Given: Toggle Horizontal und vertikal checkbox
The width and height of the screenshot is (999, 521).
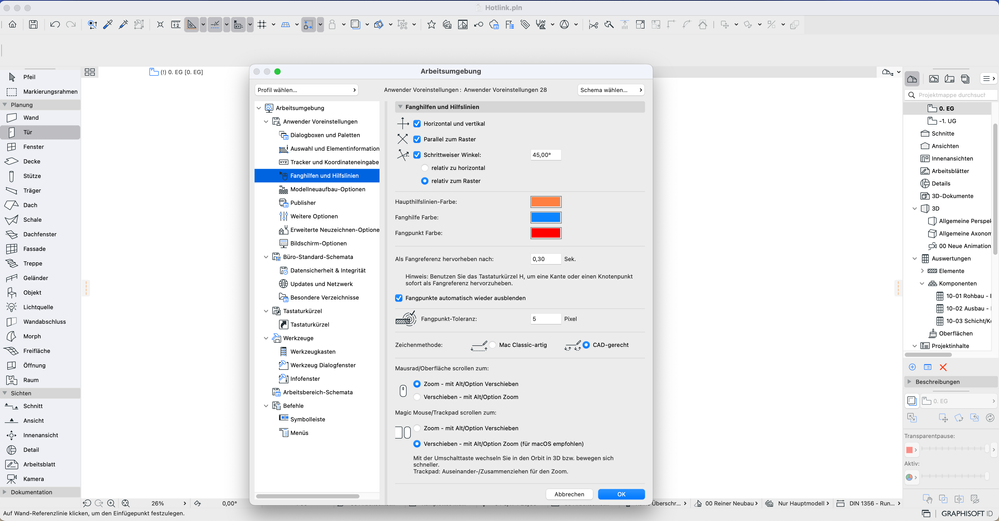Looking at the screenshot, I should [417, 124].
